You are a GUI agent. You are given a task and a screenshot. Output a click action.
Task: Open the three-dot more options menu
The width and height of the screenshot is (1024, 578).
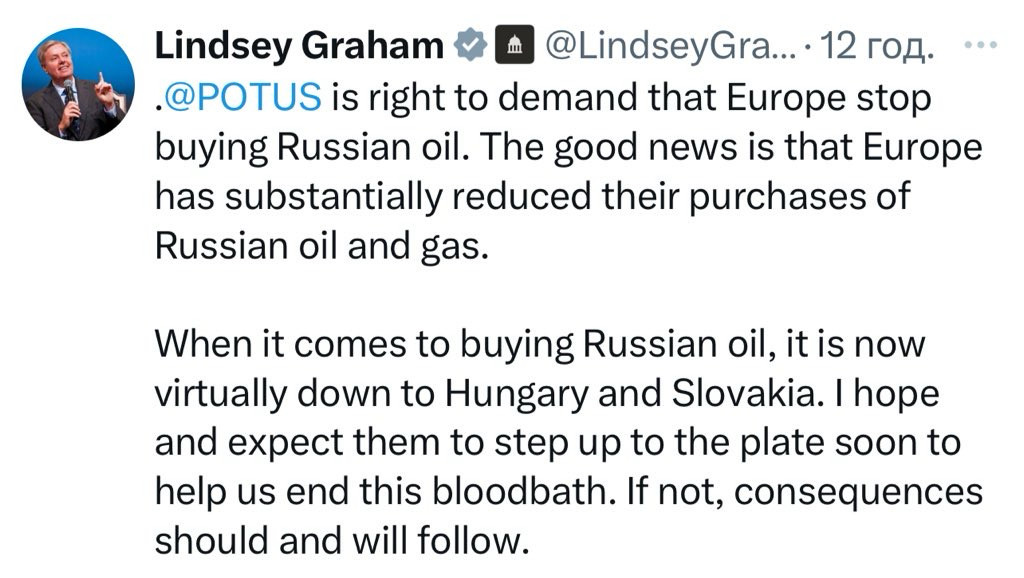click(980, 45)
